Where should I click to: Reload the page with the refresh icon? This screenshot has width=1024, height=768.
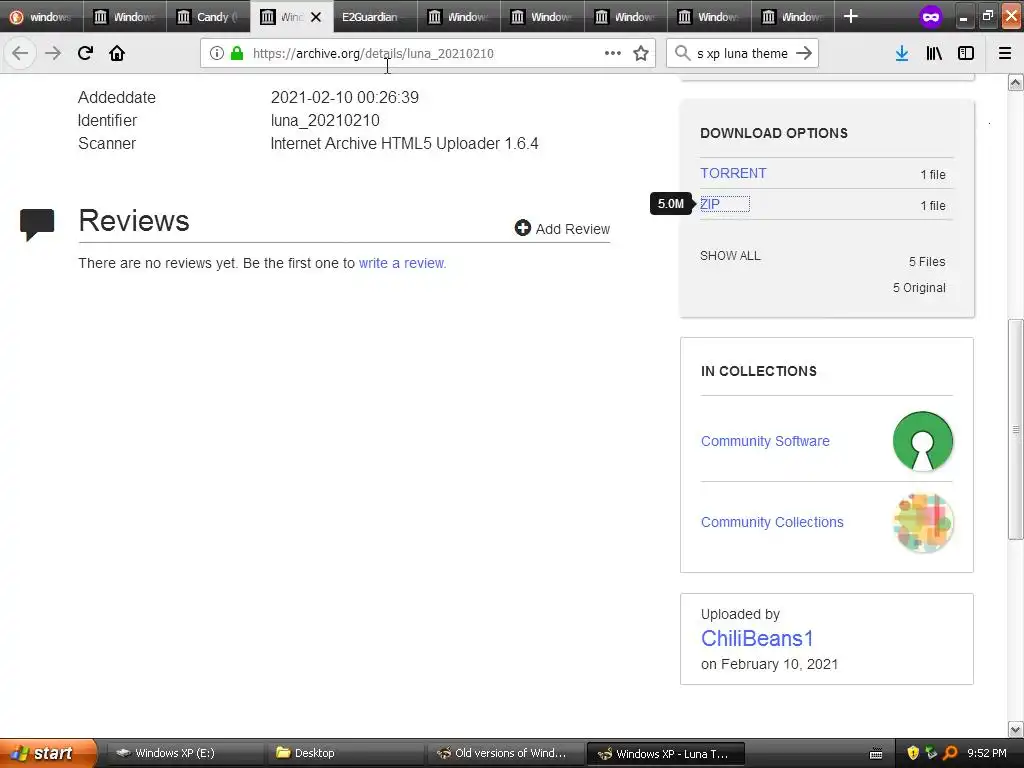pos(85,53)
